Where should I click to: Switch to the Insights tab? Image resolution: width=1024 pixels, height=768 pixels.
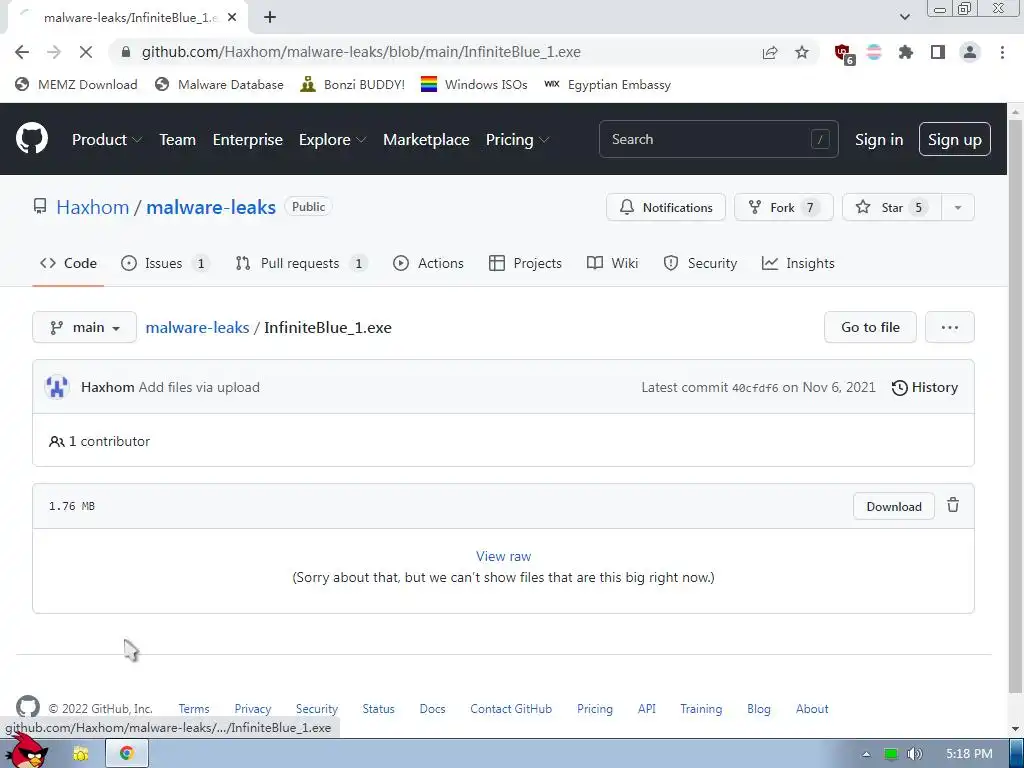798,263
